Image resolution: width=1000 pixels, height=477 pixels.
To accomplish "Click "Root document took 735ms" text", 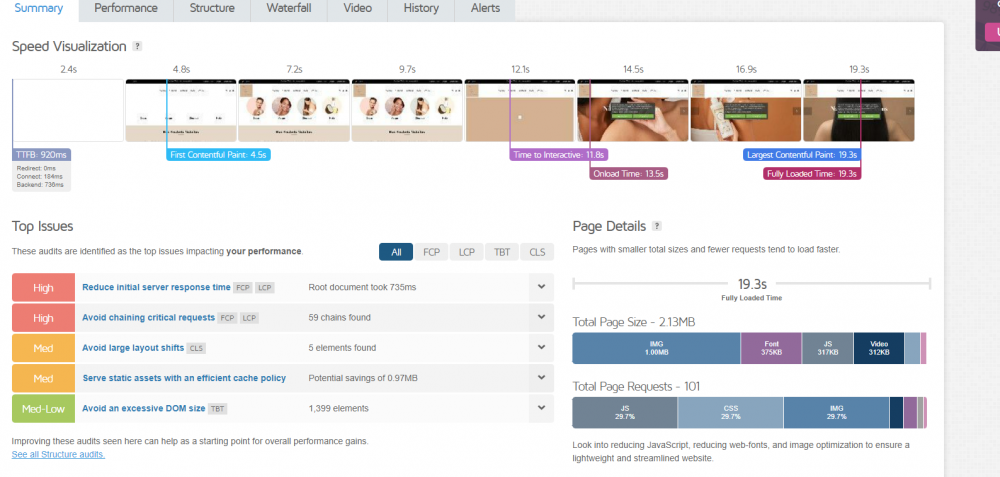I will click(x=362, y=288).
